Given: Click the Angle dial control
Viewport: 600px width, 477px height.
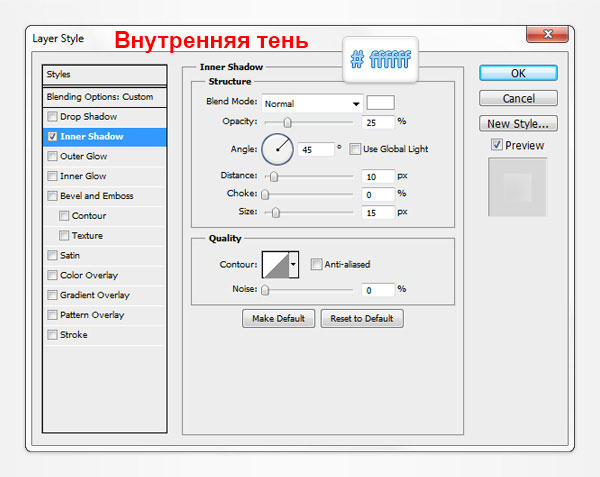Looking at the screenshot, I should 277,149.
